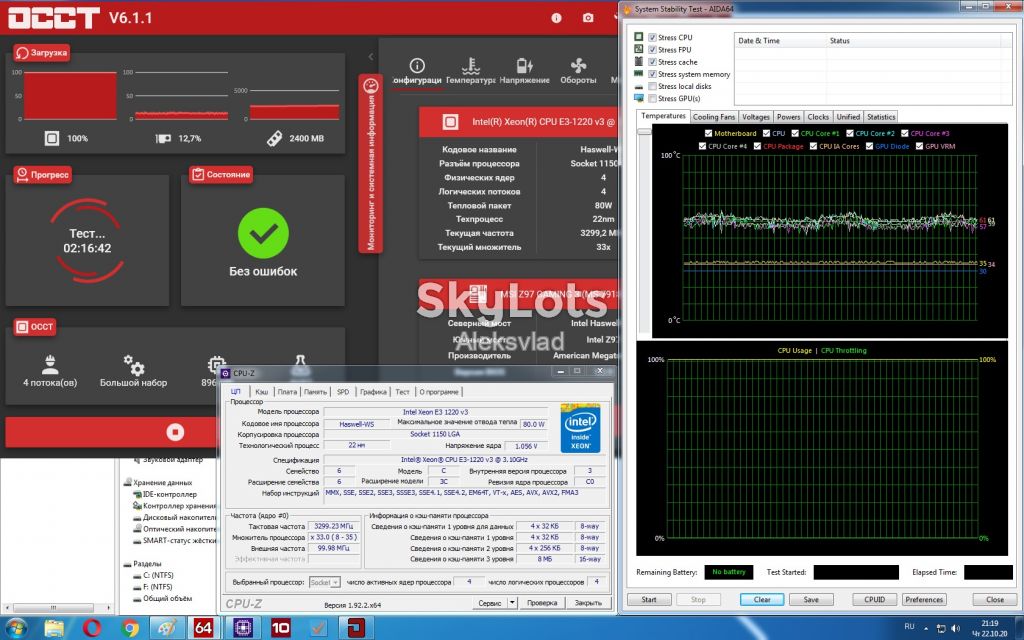The height and width of the screenshot is (640, 1024).
Task: Click the Start button in AIDA64
Action: [x=649, y=600]
